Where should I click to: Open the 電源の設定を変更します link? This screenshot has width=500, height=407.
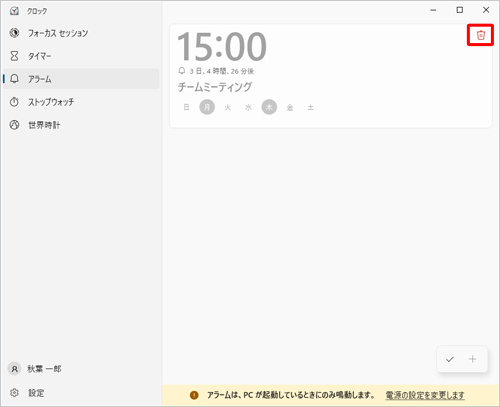pos(425,395)
